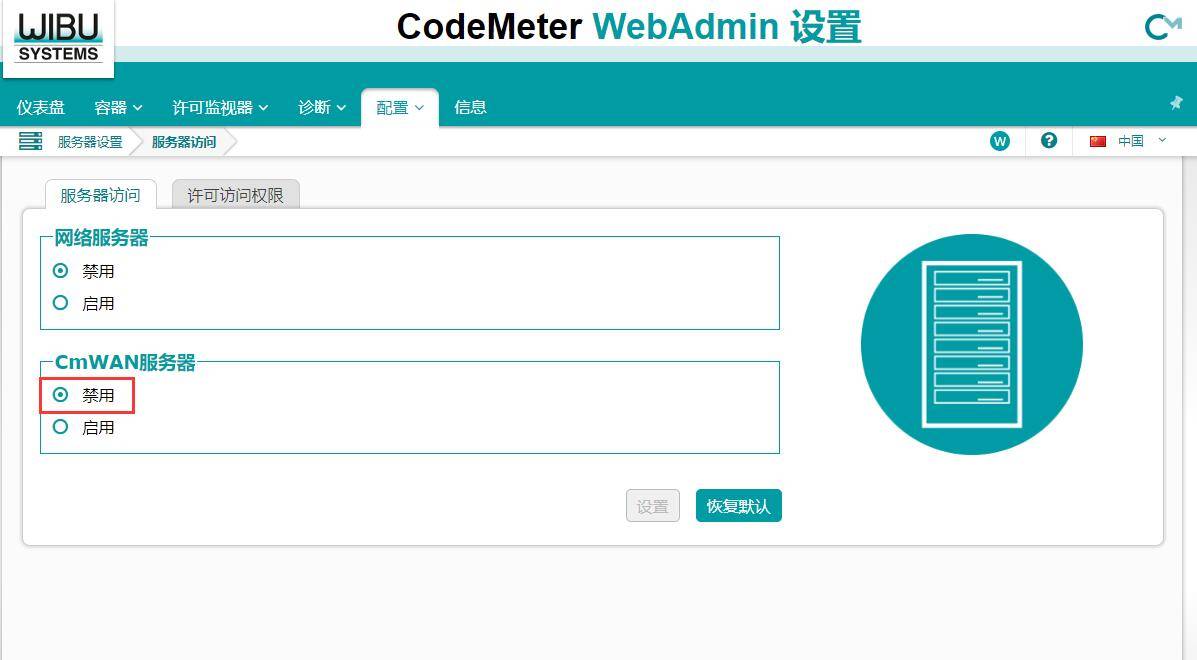Click the 网络服务器 group heading
Screen dimensions: 1197x660
coord(101,238)
